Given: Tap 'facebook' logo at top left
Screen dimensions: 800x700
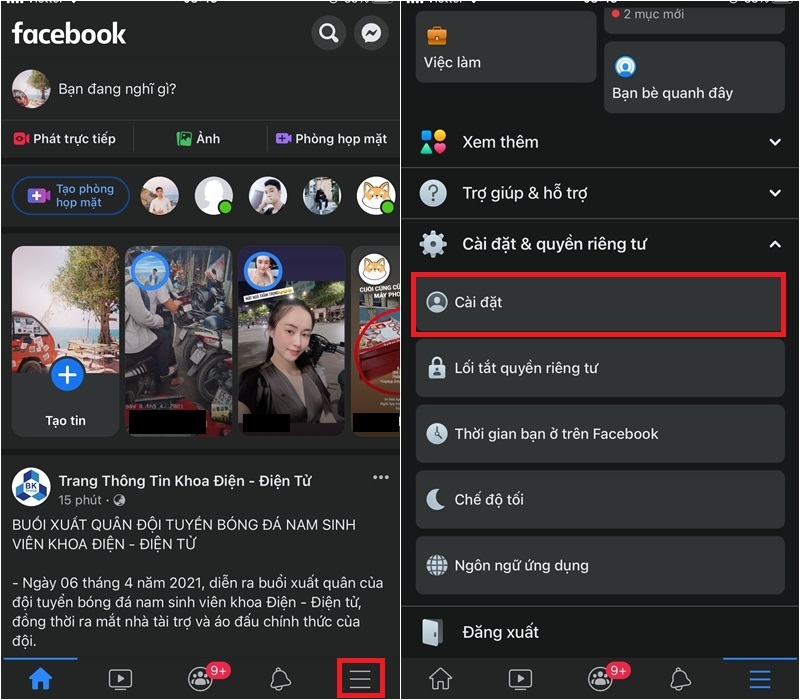Looking at the screenshot, I should pyautogui.click(x=69, y=33).
